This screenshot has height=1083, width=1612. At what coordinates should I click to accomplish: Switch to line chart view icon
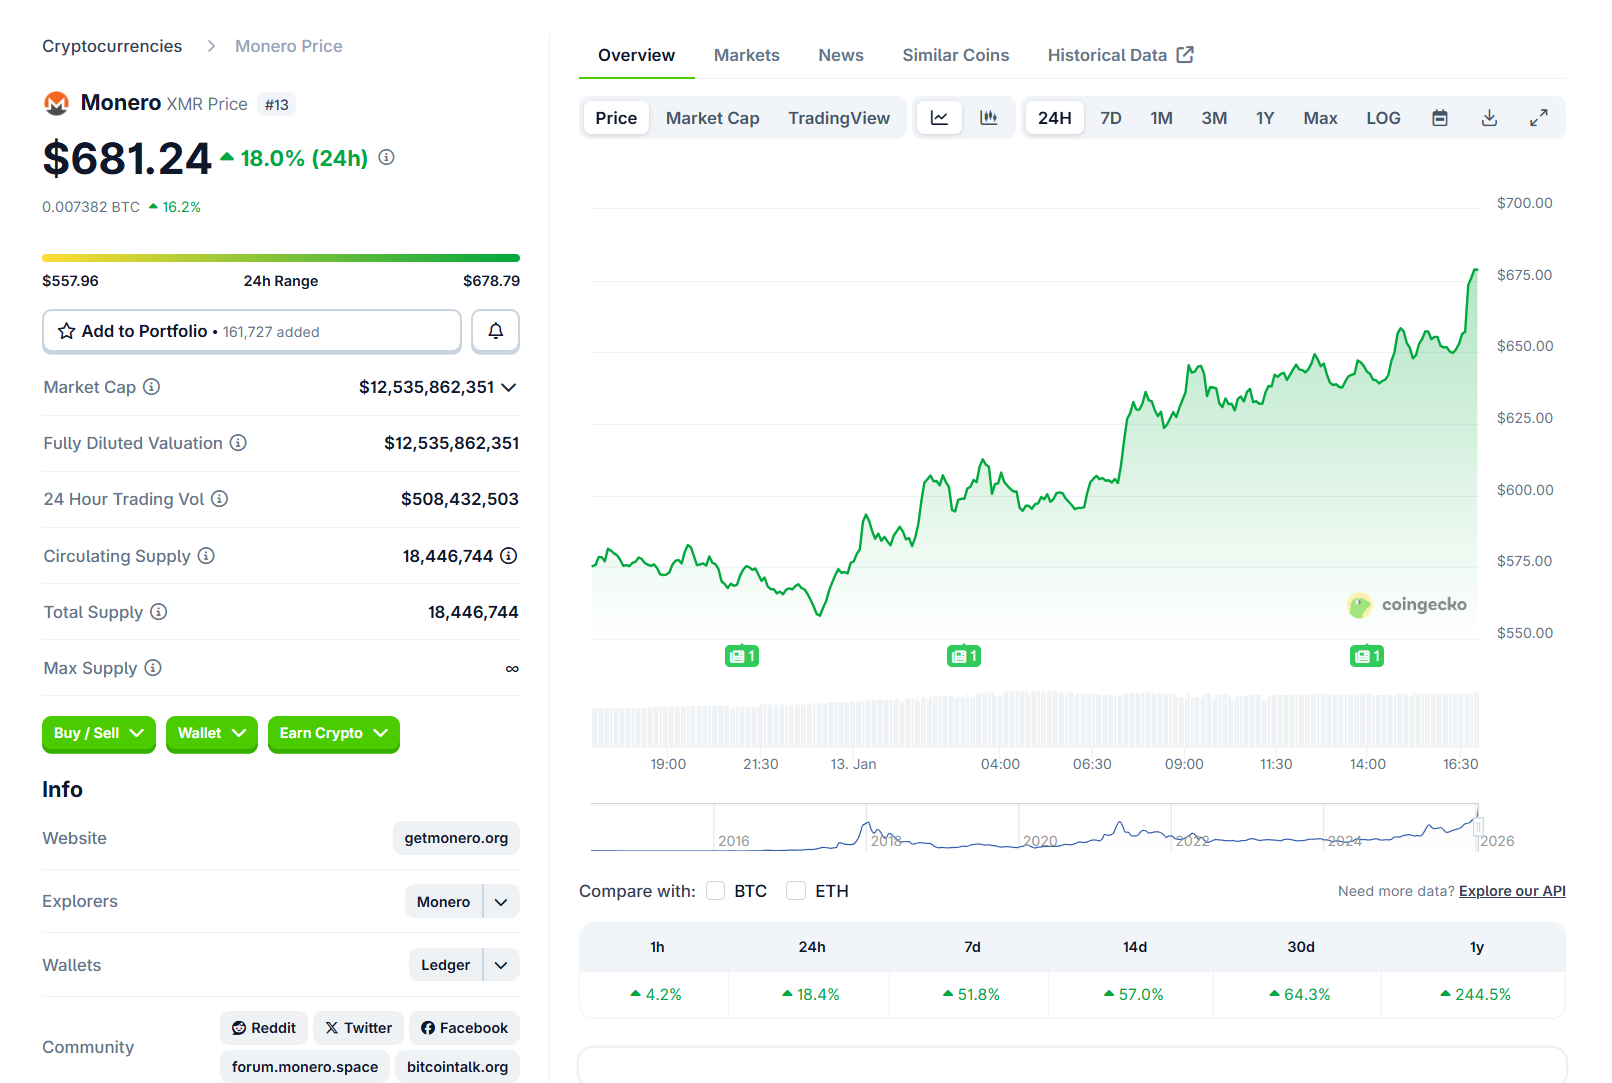(939, 118)
